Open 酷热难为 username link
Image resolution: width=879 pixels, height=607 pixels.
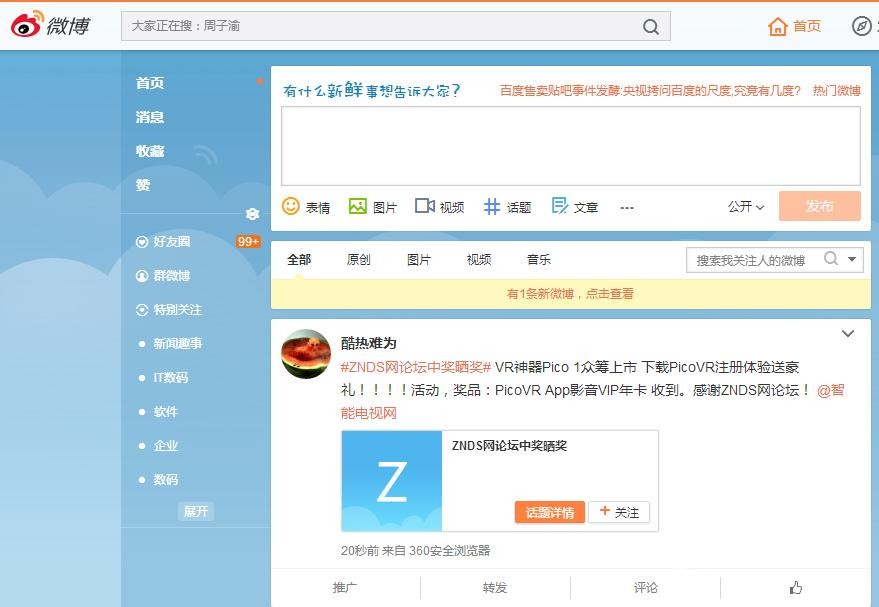point(368,343)
